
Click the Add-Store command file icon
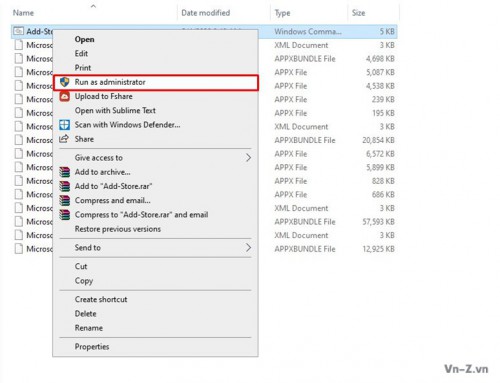[x=19, y=31]
